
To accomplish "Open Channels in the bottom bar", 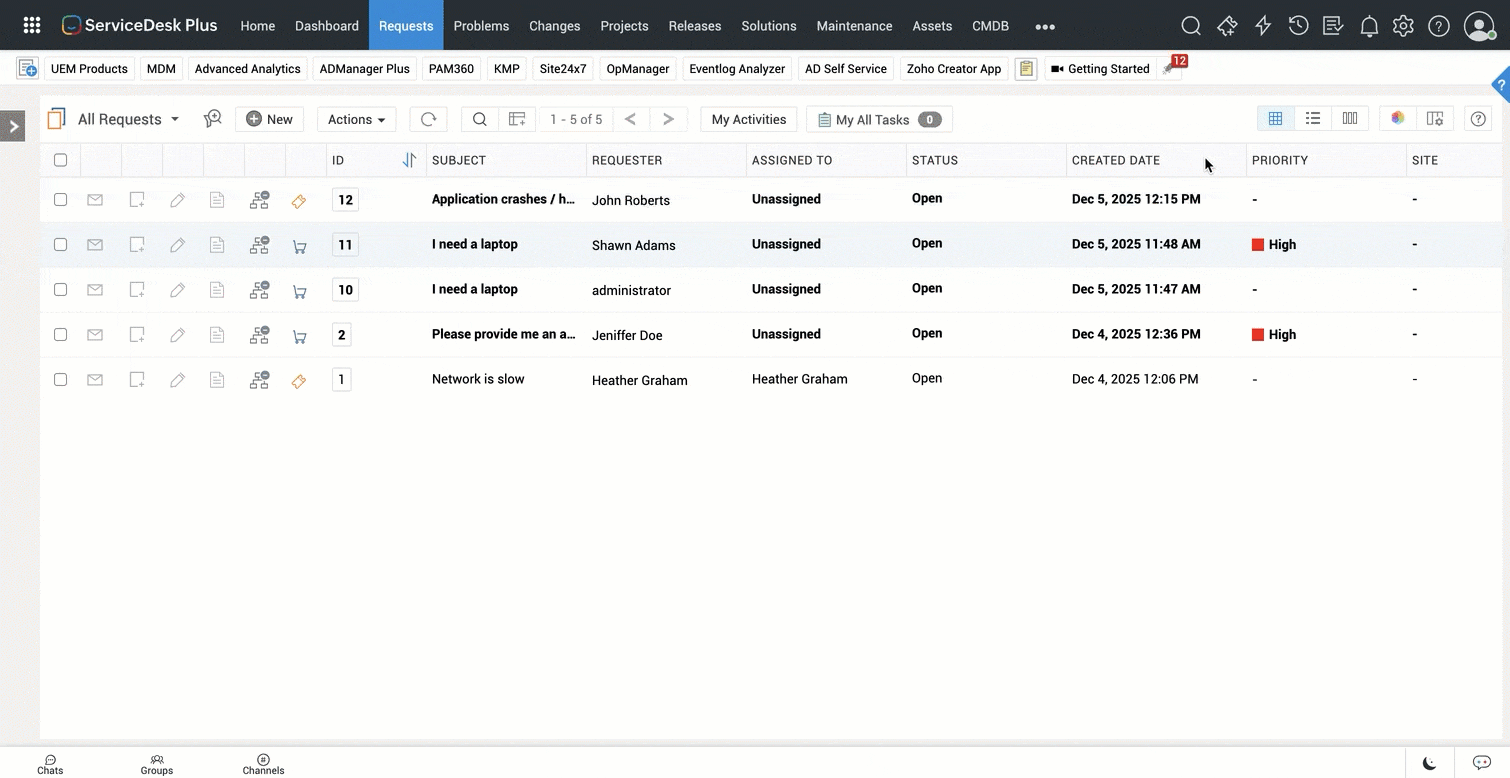I will pyautogui.click(x=263, y=765).
